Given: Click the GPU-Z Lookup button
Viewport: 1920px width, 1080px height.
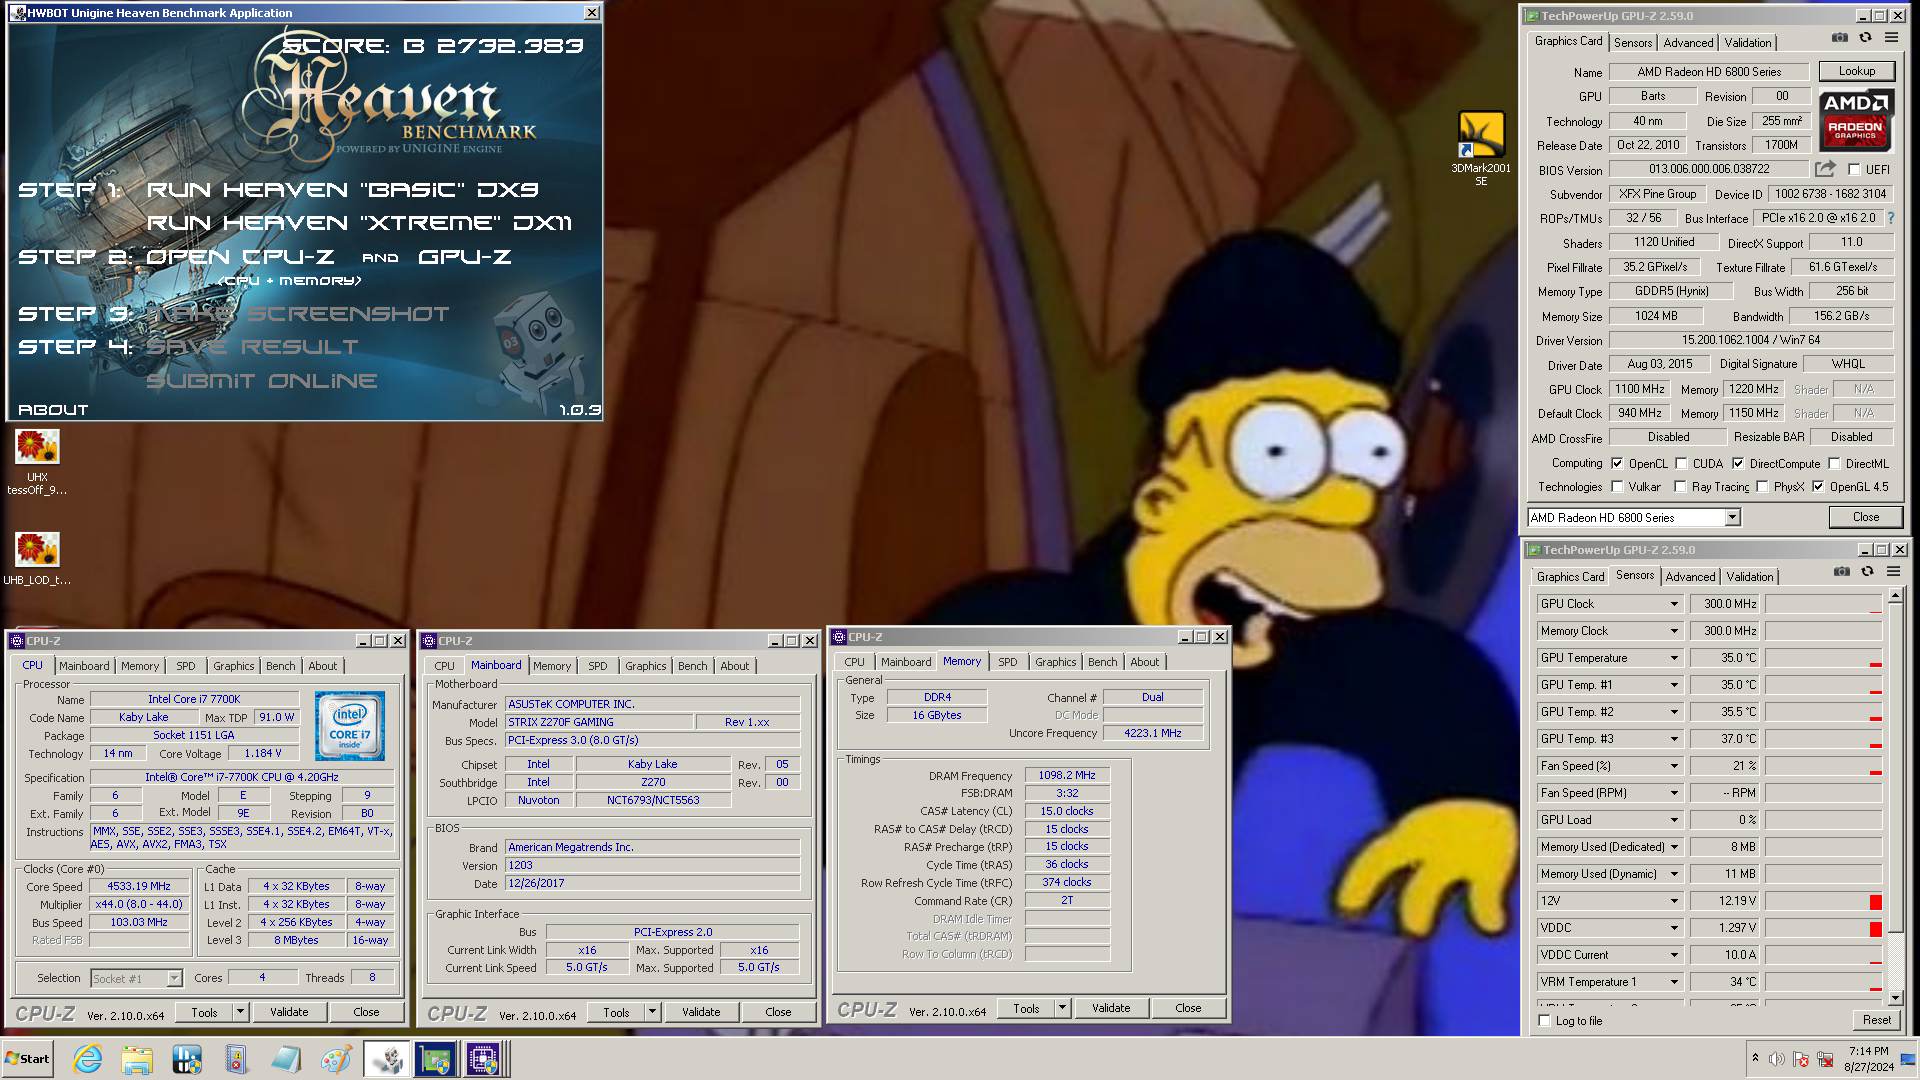Looking at the screenshot, I should 1856,71.
